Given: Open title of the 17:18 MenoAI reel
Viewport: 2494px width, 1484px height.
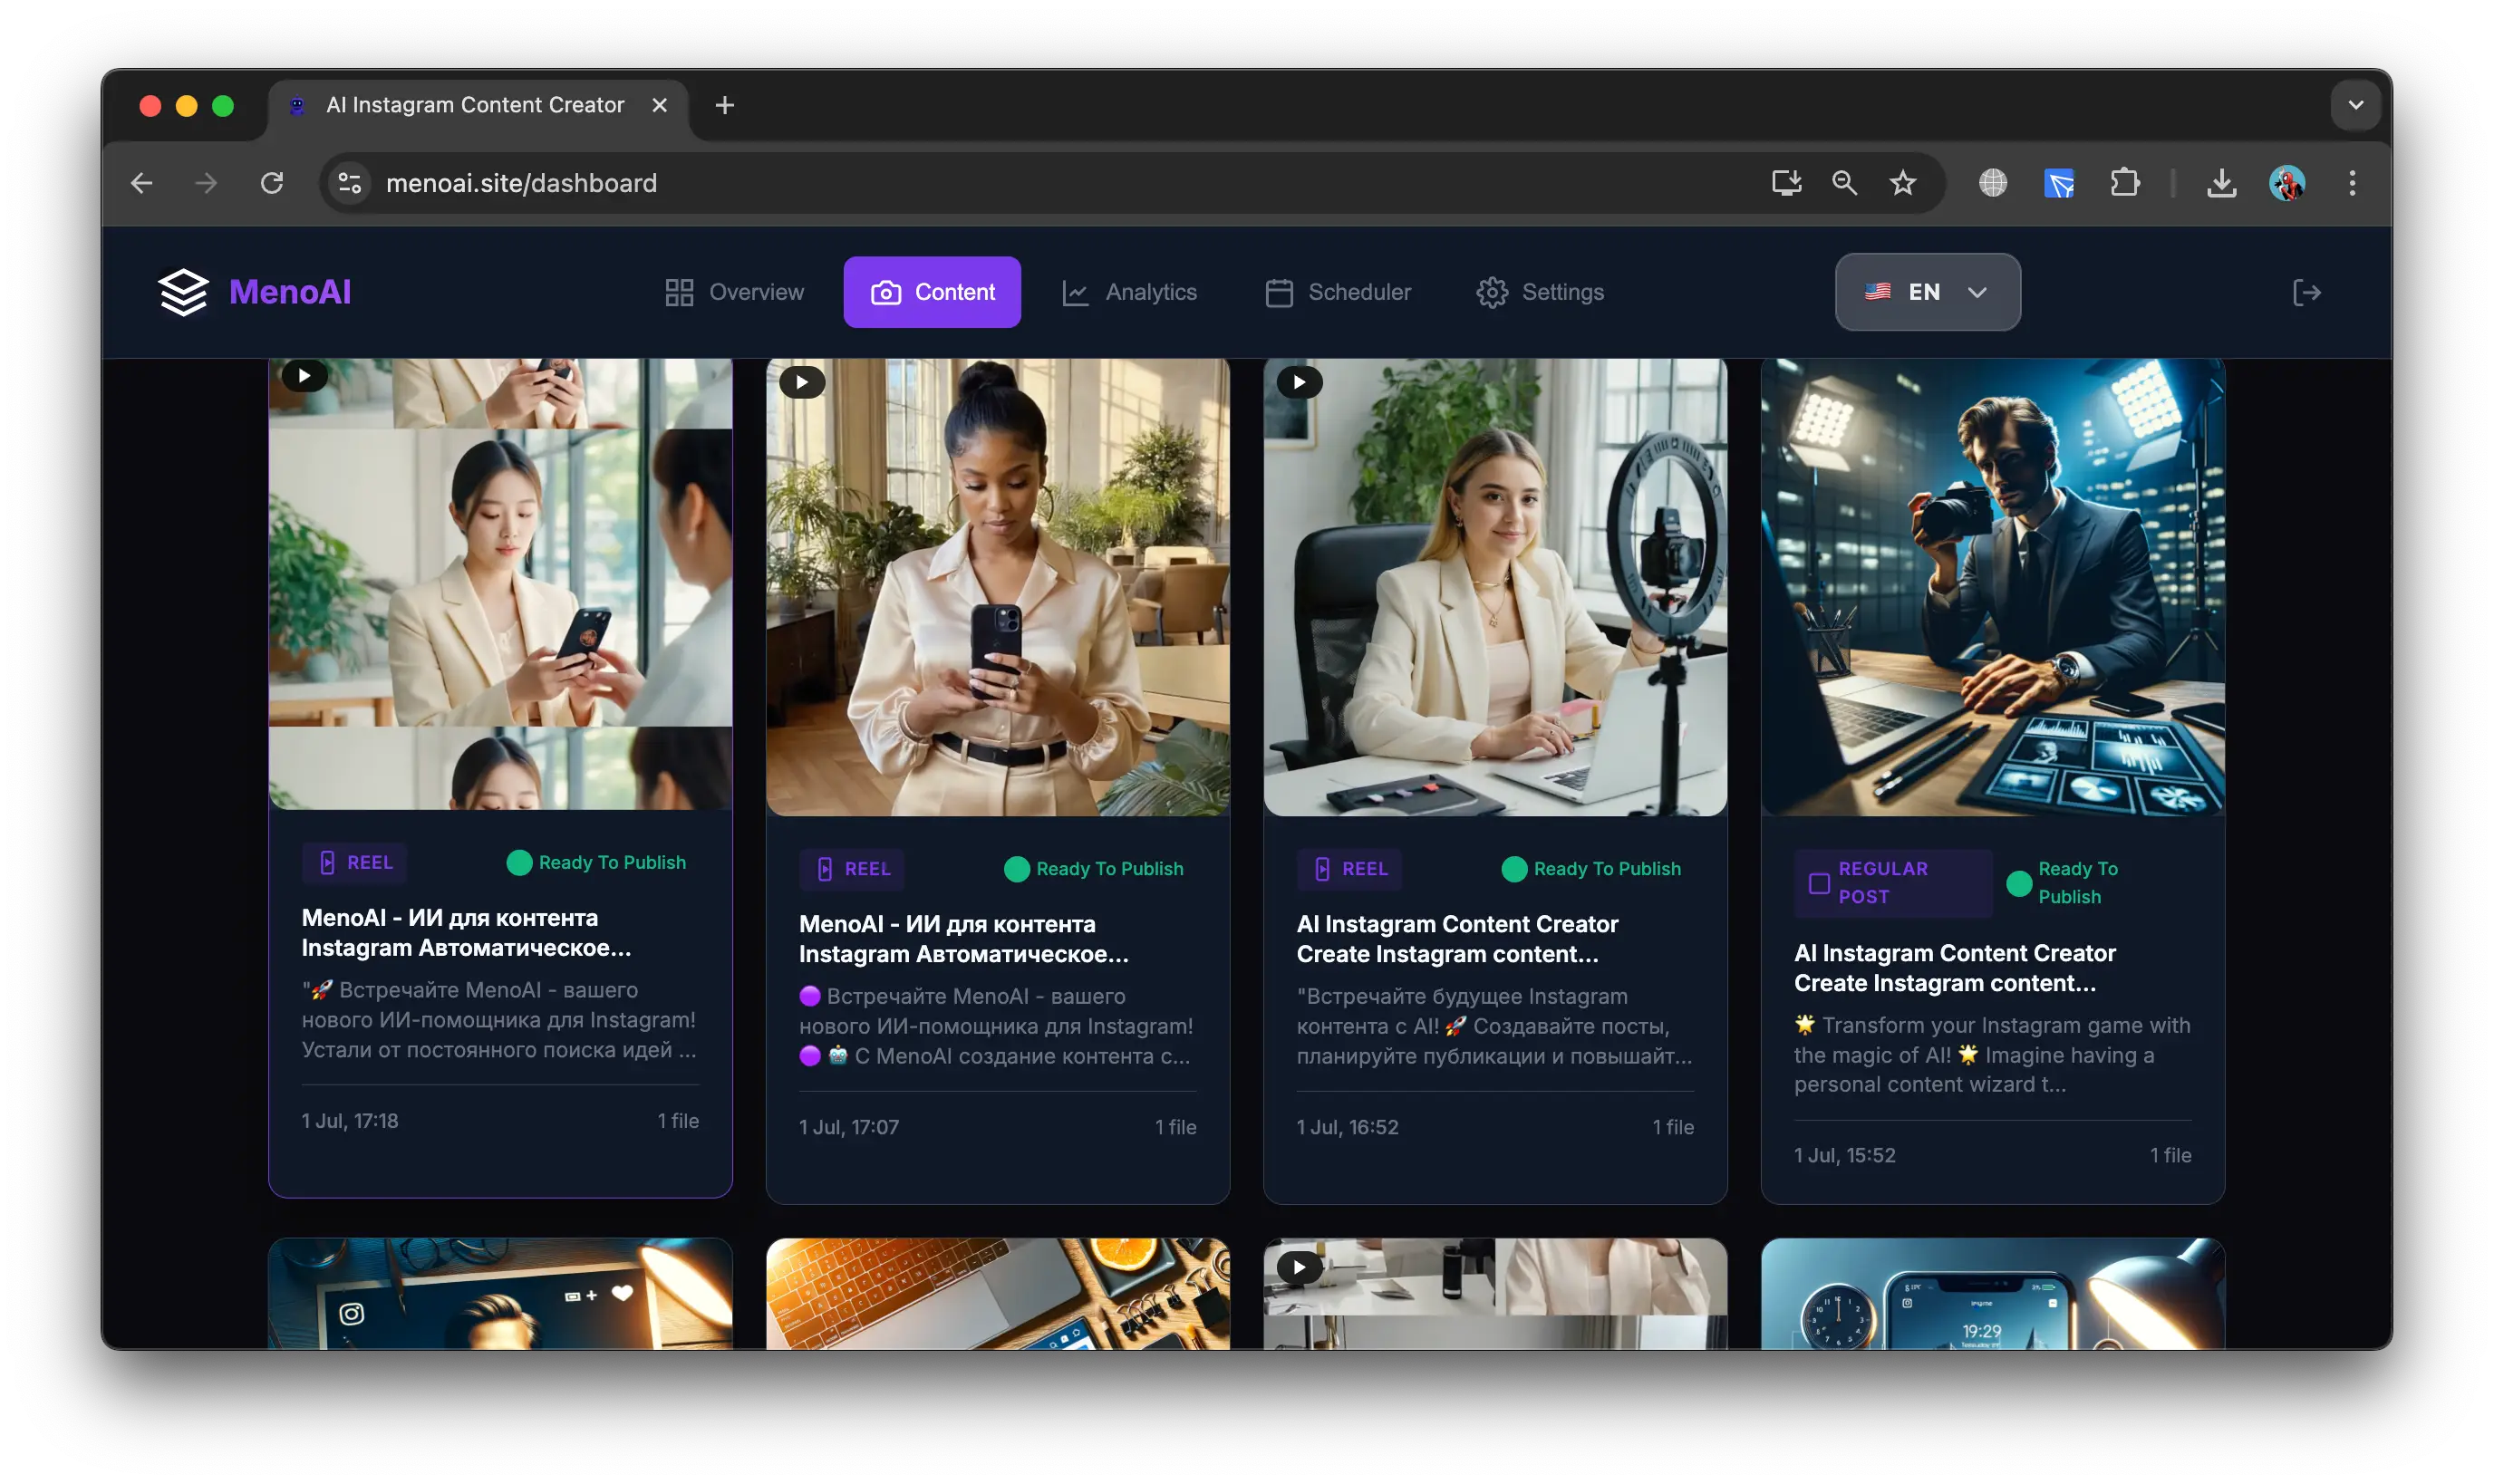Looking at the screenshot, I should [466, 932].
